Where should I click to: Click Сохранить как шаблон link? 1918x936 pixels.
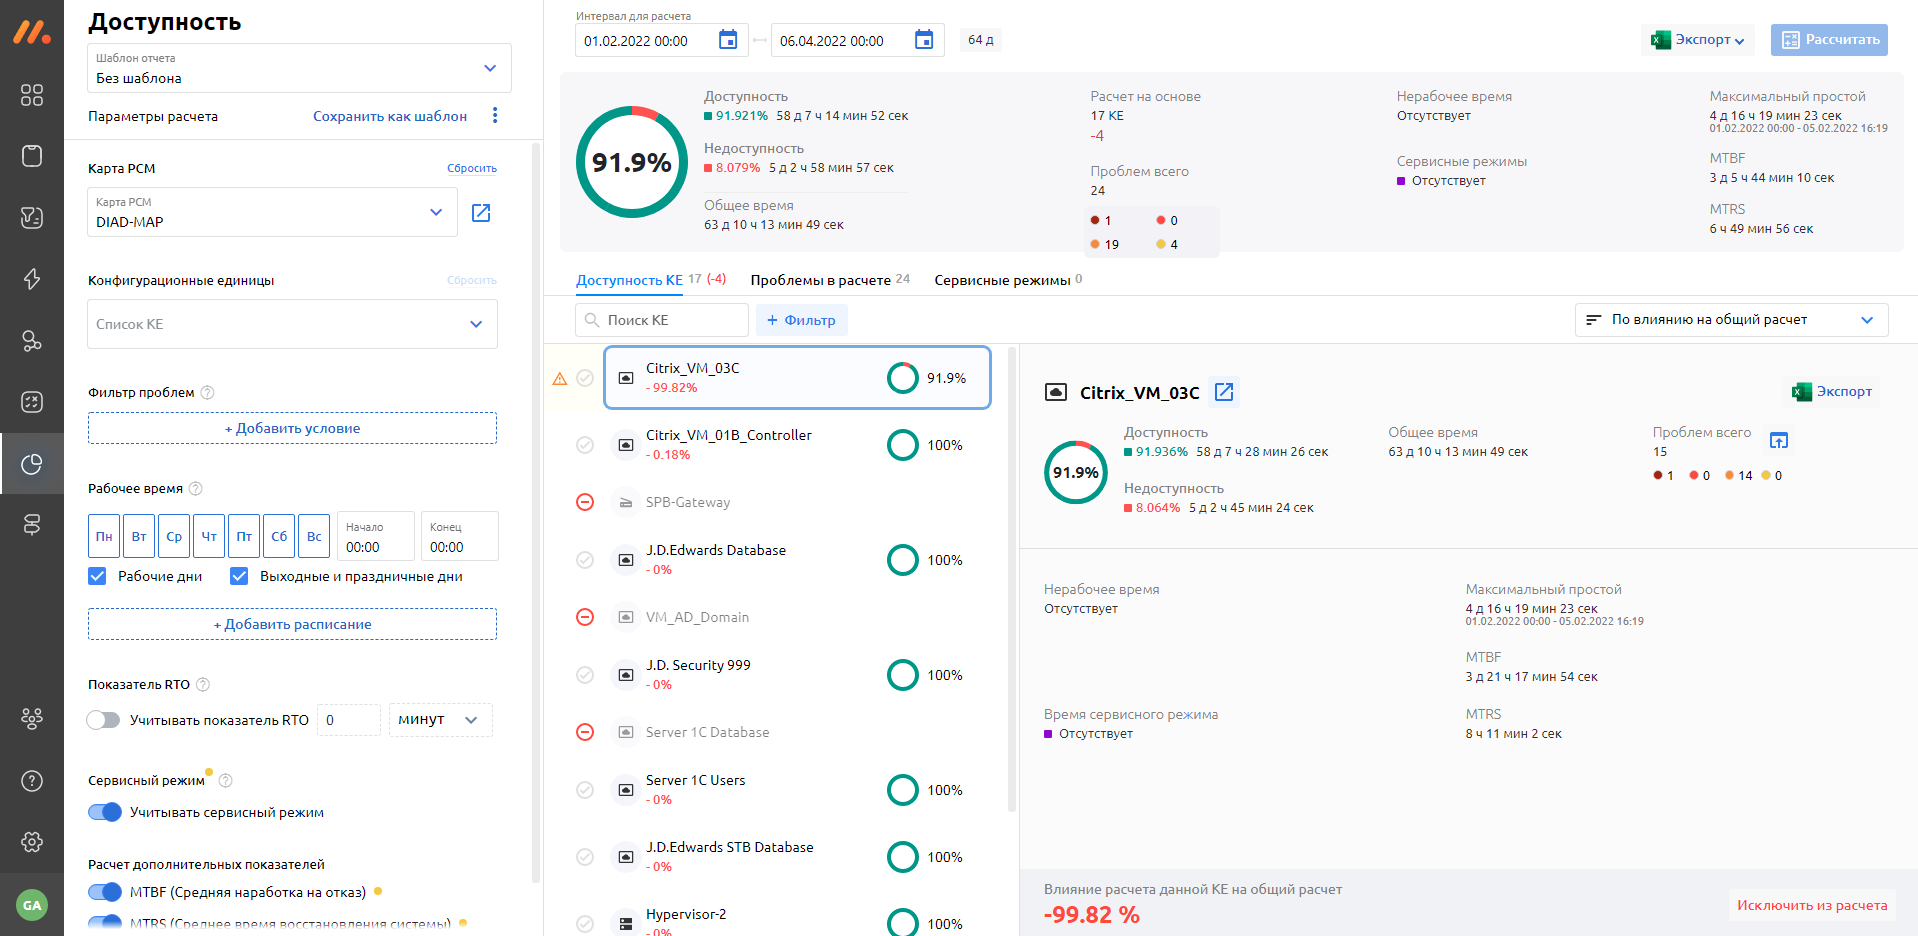[390, 116]
